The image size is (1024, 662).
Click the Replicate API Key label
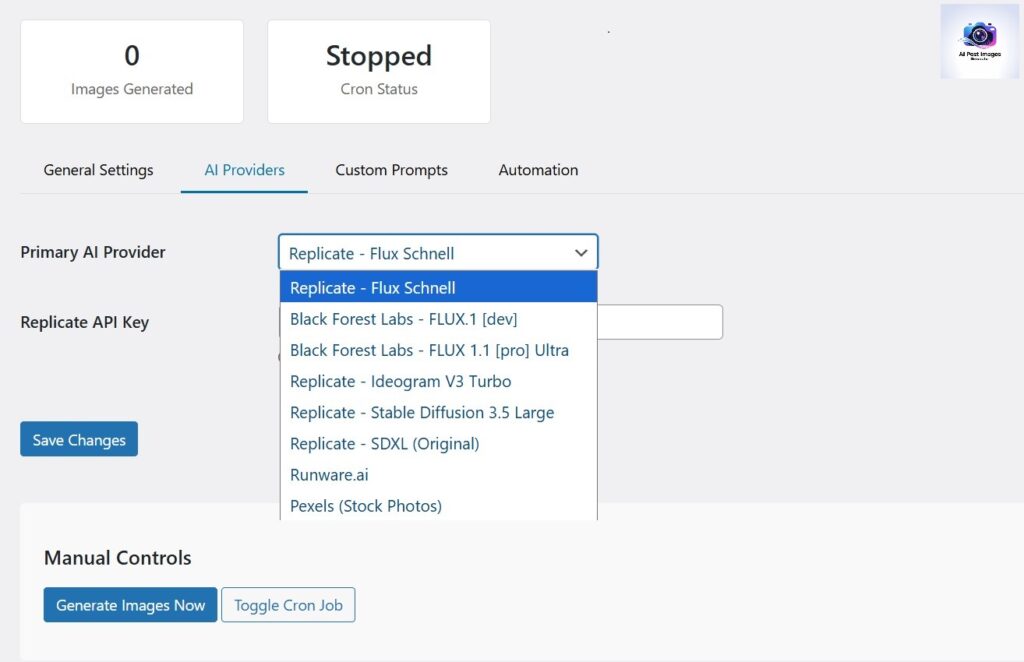[85, 323]
